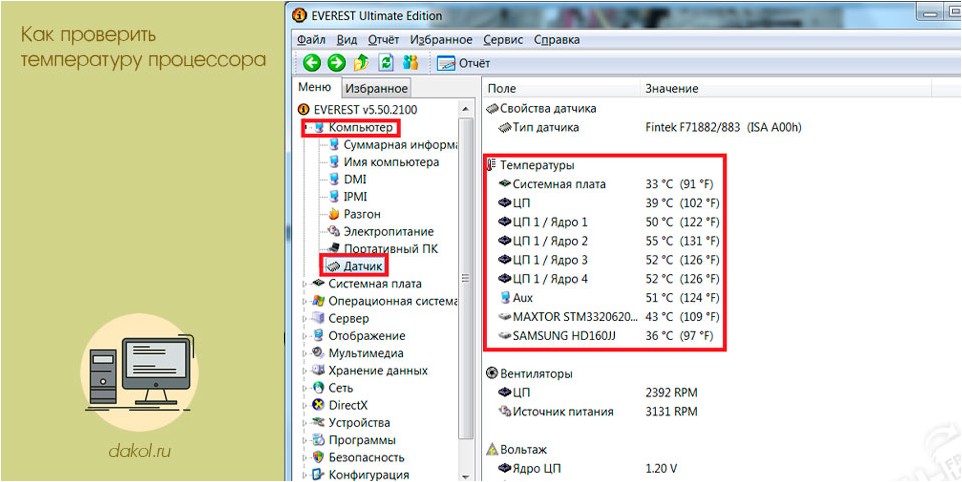Click the Сервер tree icon
Screen dimensions: 962x482
coord(318,318)
